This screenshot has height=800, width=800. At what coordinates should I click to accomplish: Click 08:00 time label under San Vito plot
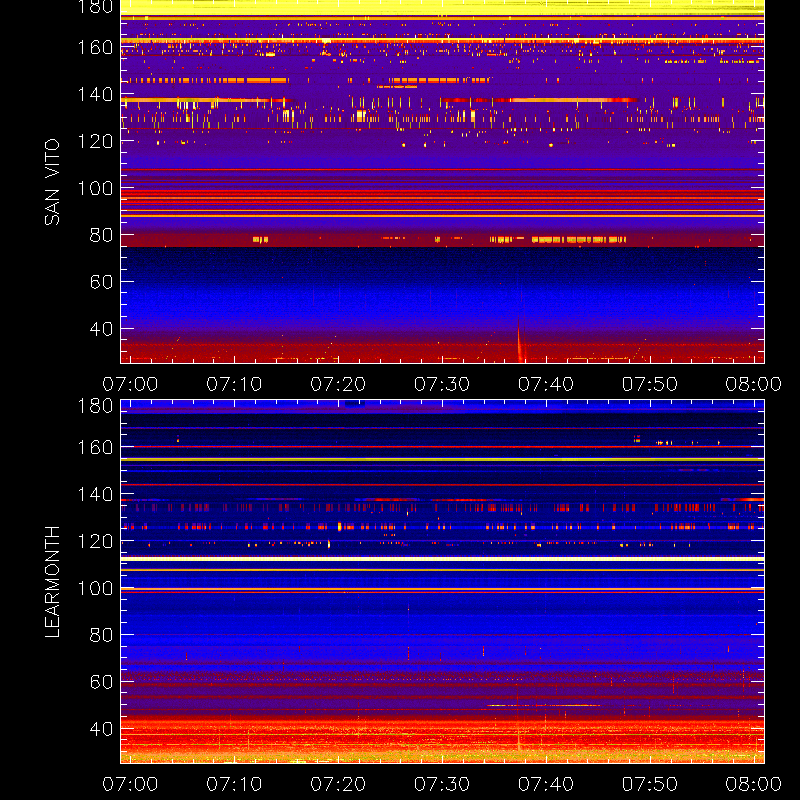click(754, 384)
